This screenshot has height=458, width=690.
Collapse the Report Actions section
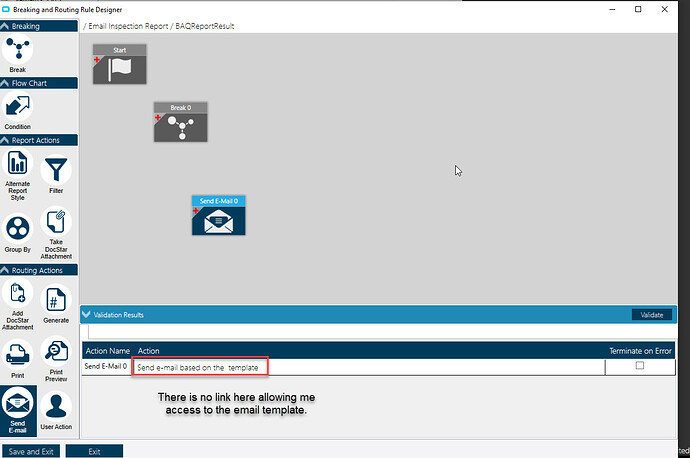click(x=5, y=140)
